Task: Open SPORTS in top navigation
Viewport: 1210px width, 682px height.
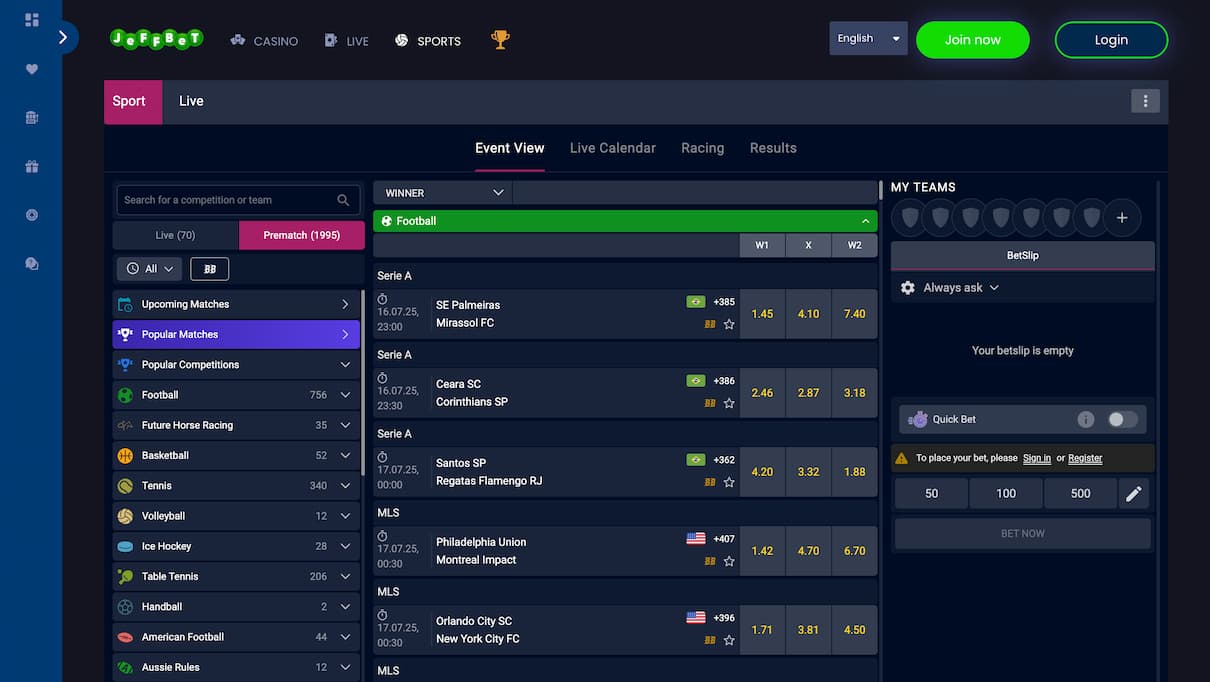Action: 428,41
